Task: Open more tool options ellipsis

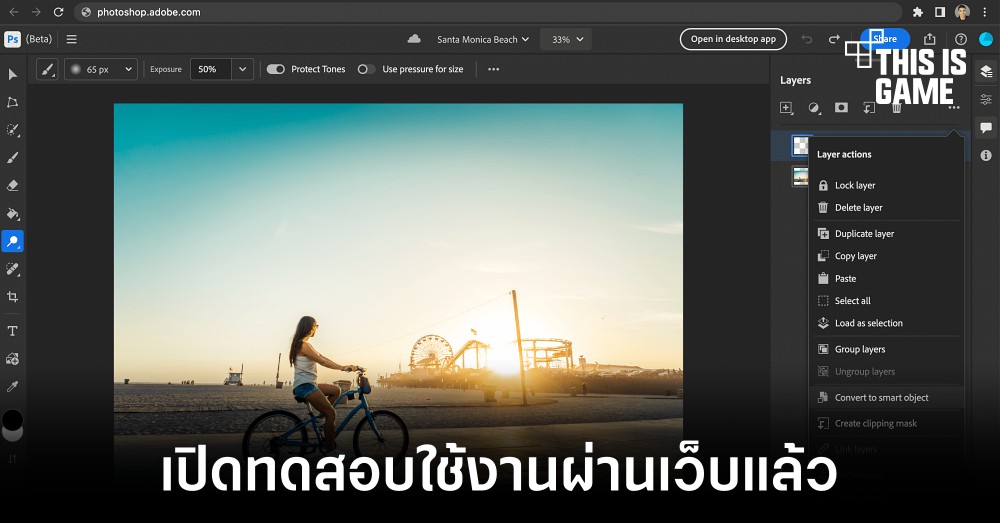Action: [494, 69]
